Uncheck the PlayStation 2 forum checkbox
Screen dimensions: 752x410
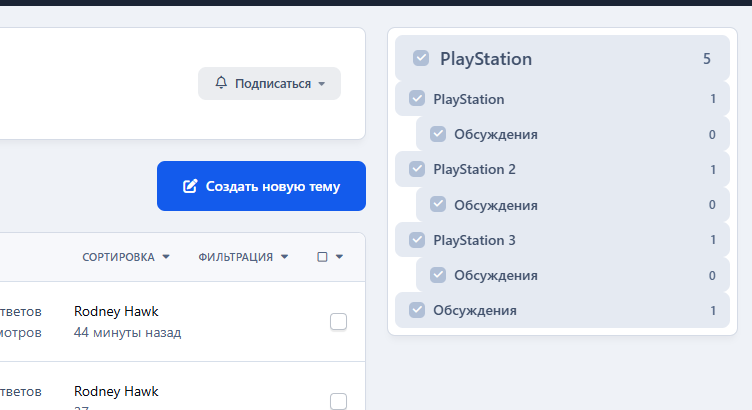417,169
